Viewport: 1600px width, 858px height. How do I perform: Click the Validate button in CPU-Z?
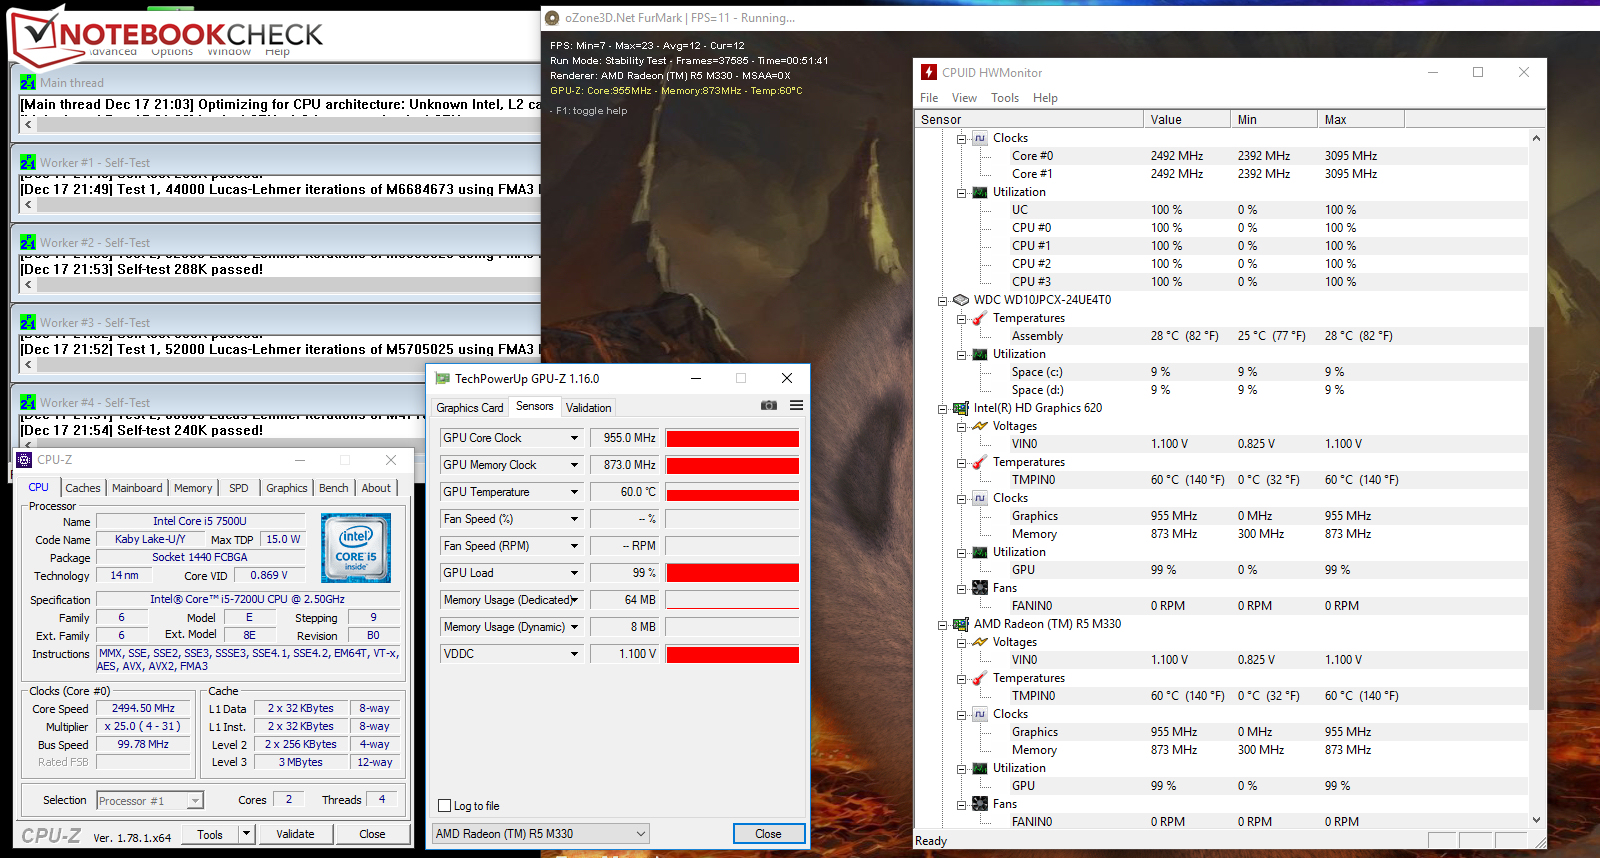295,834
